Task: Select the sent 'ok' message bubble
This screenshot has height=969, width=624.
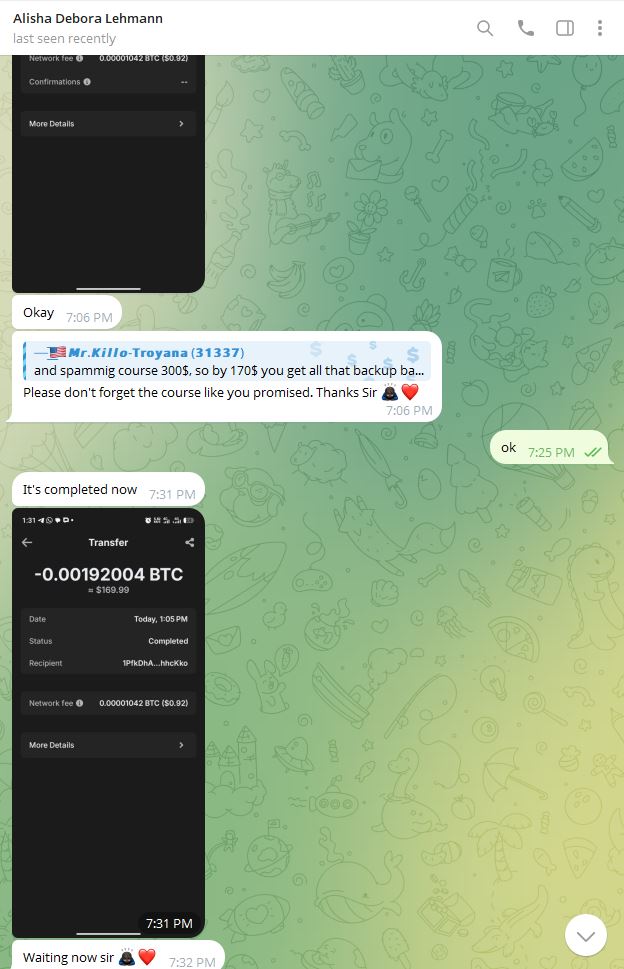Action: point(549,447)
